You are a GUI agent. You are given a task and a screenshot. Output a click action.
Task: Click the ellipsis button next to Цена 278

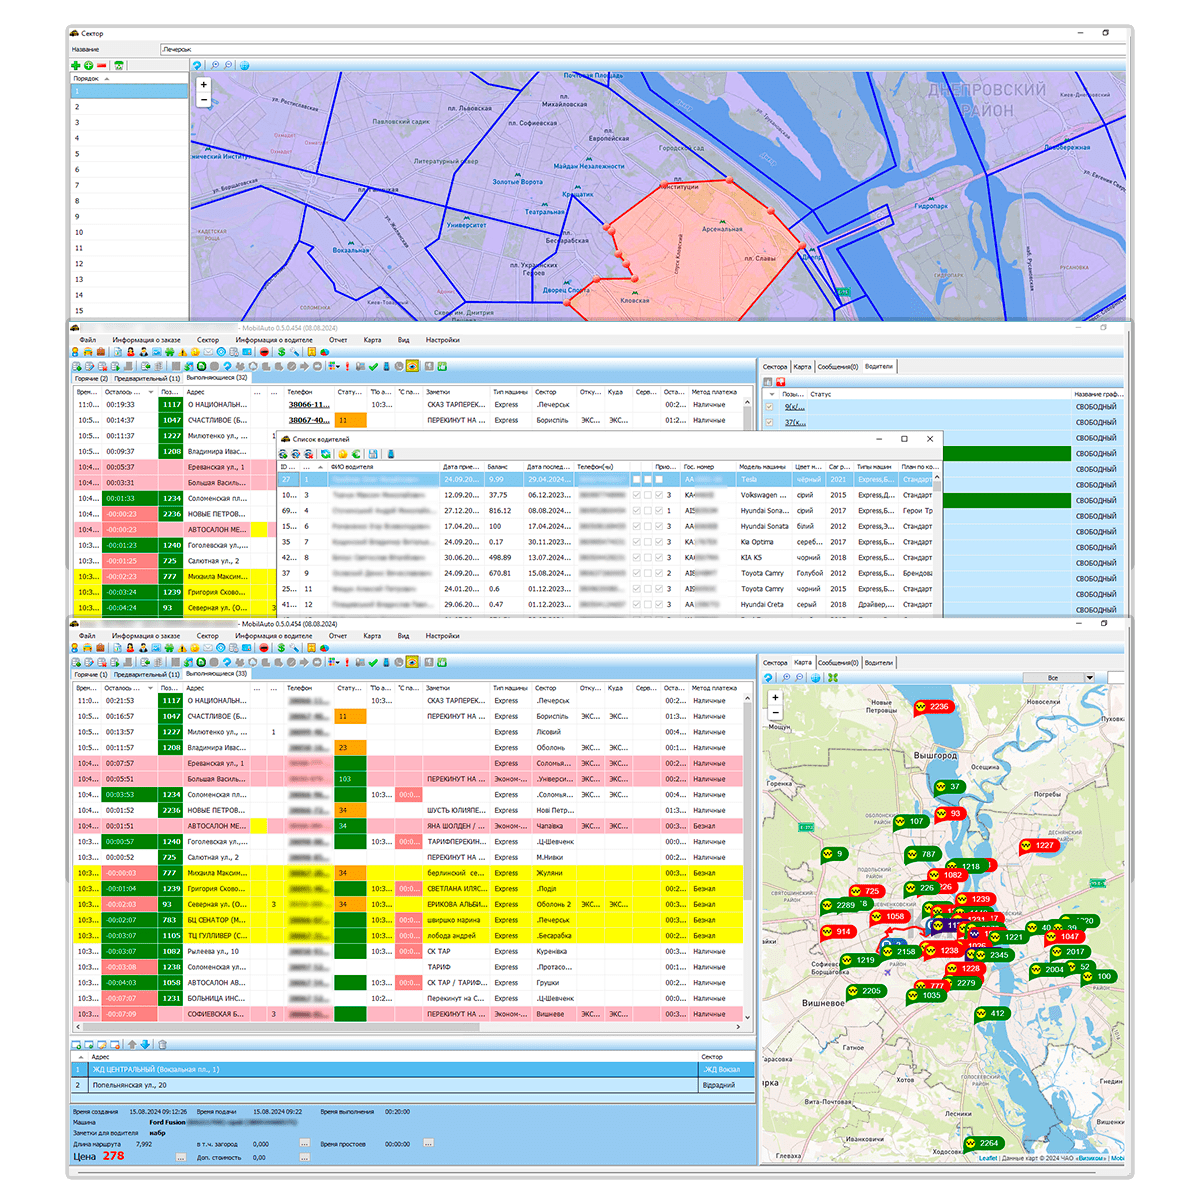pos(181,1157)
